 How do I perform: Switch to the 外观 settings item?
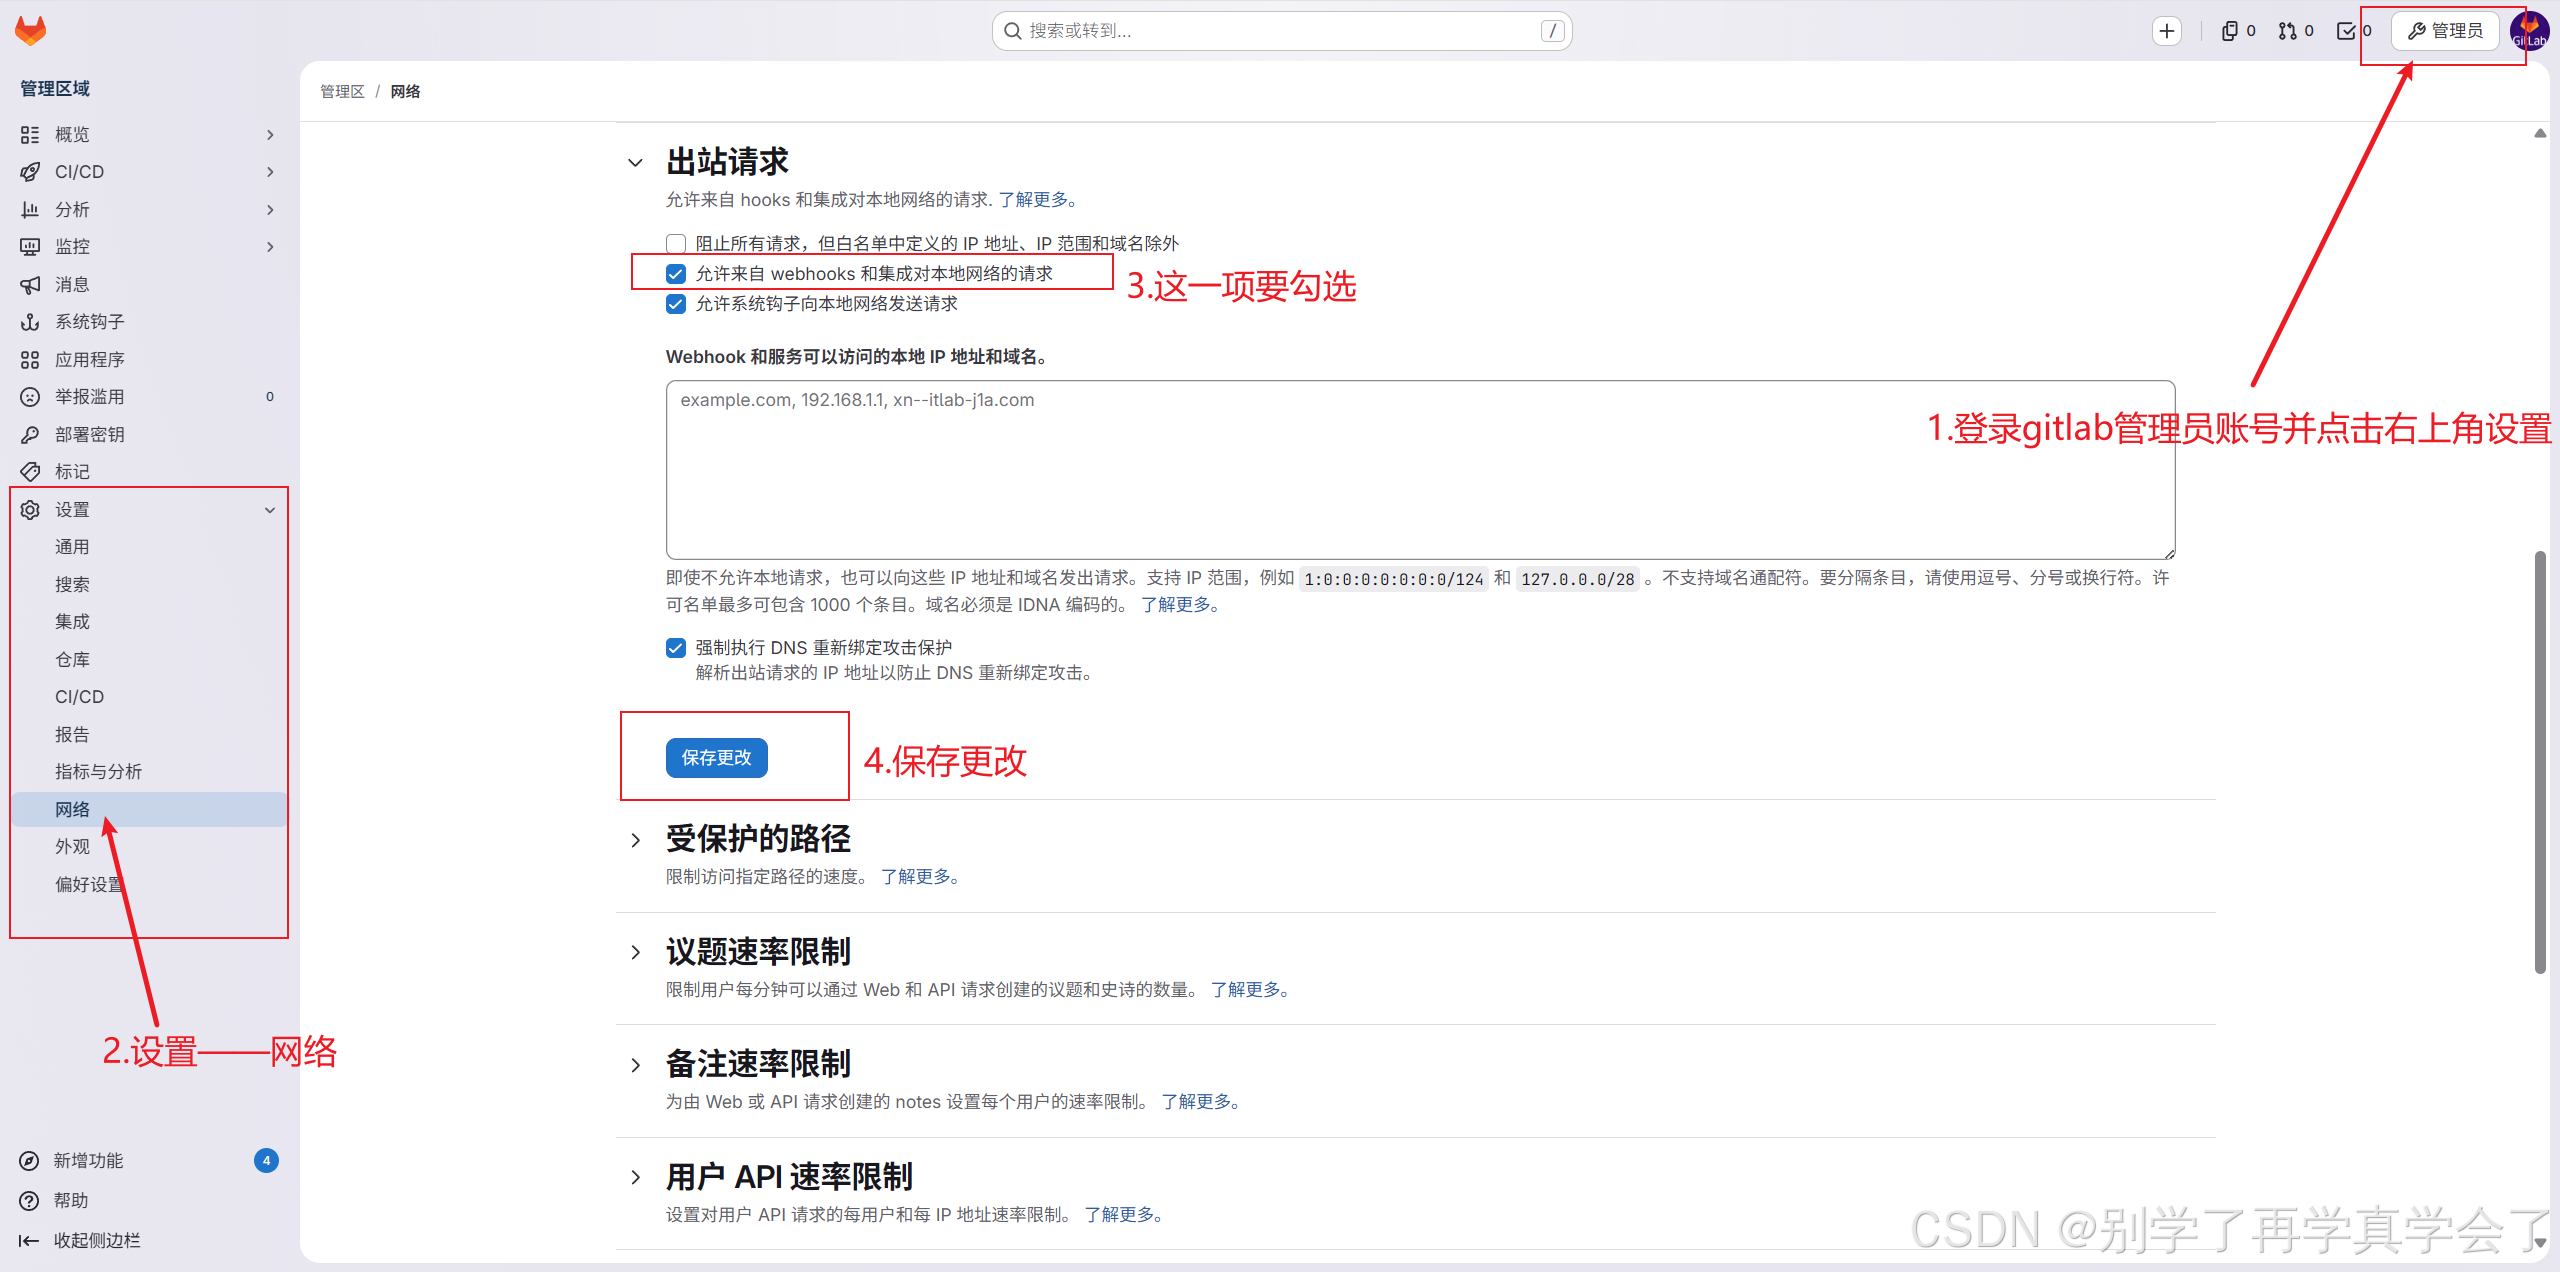coord(72,846)
